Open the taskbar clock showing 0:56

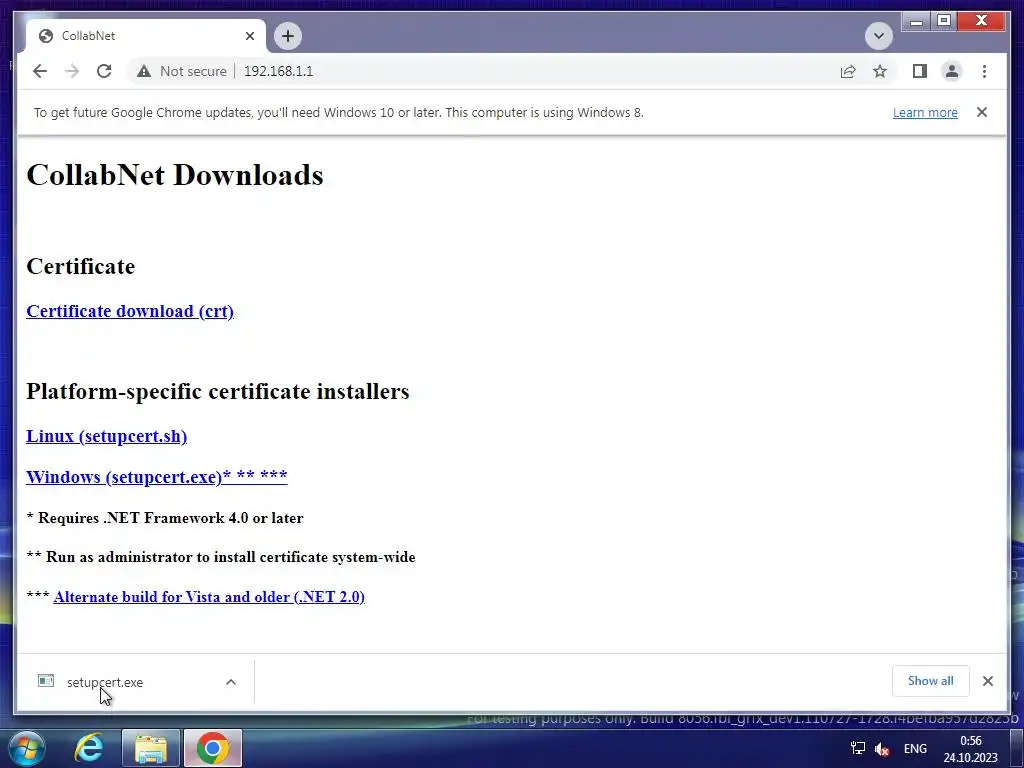pos(970,749)
